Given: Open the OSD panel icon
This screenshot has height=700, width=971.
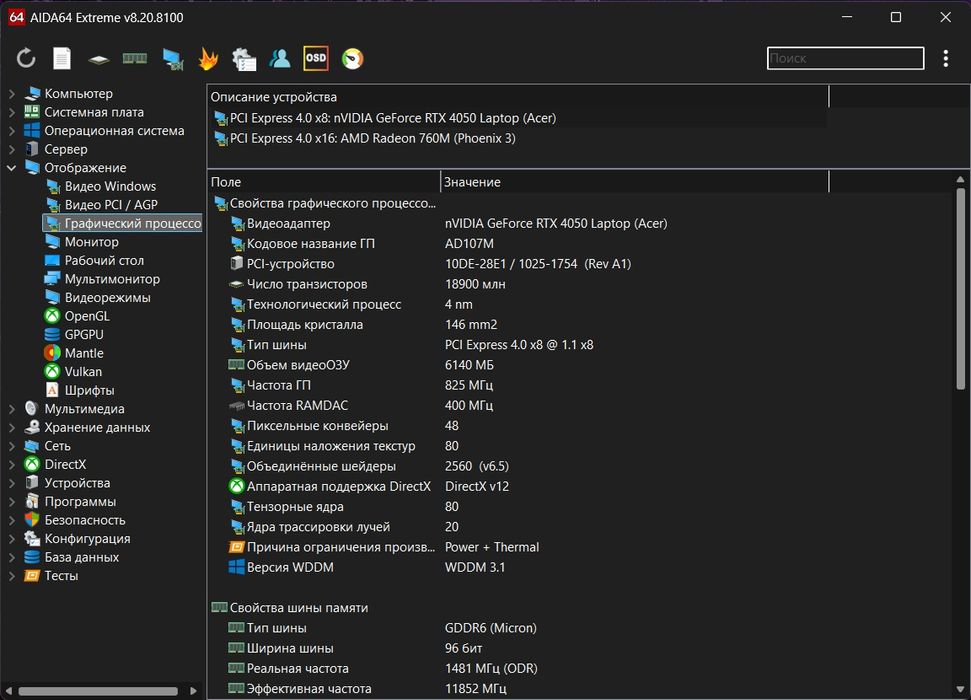Looking at the screenshot, I should (x=316, y=58).
